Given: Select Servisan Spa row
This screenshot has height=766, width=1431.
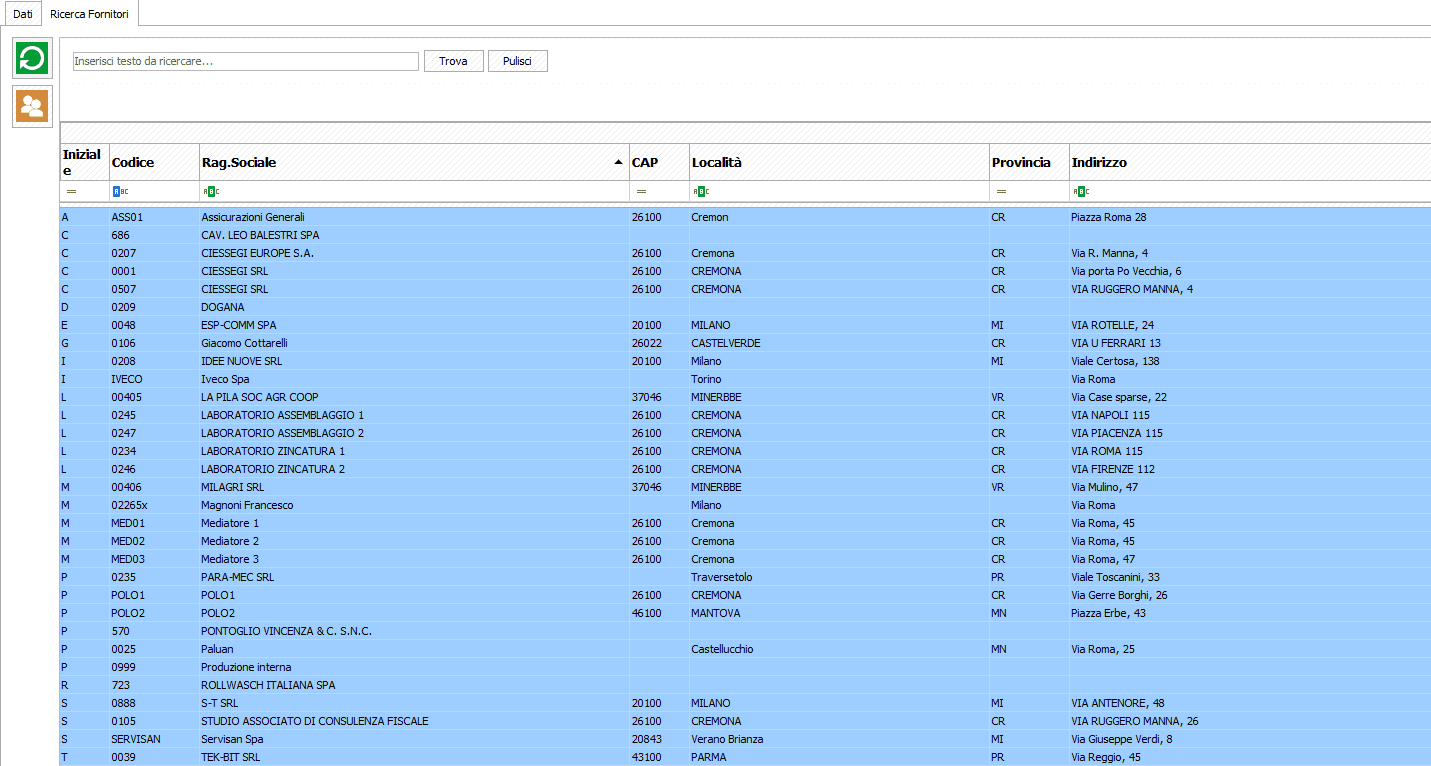Looking at the screenshot, I should [x=745, y=739].
